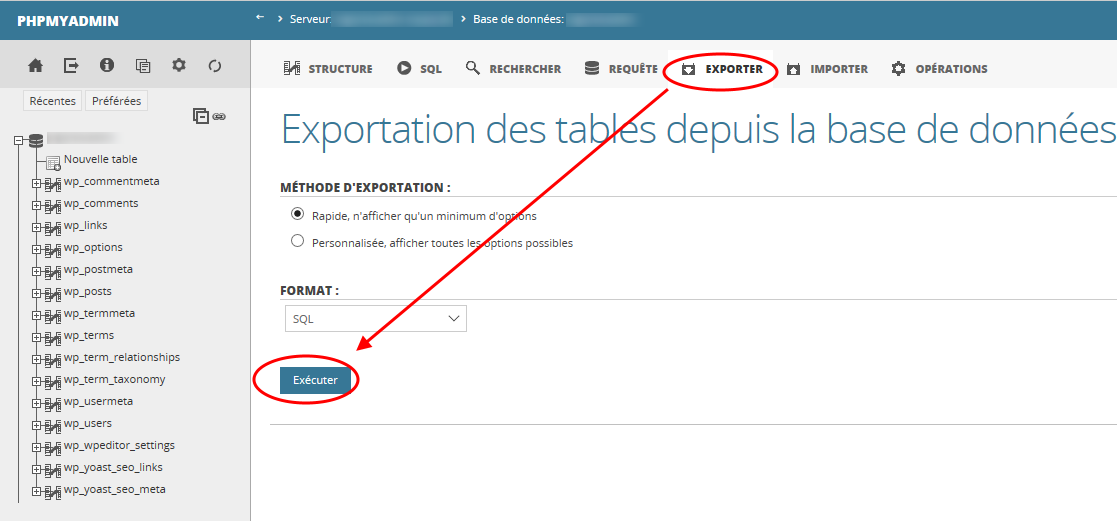Screen dimensions: 1117x521
Task: Click the Opérations gear icon
Action: 898,69
